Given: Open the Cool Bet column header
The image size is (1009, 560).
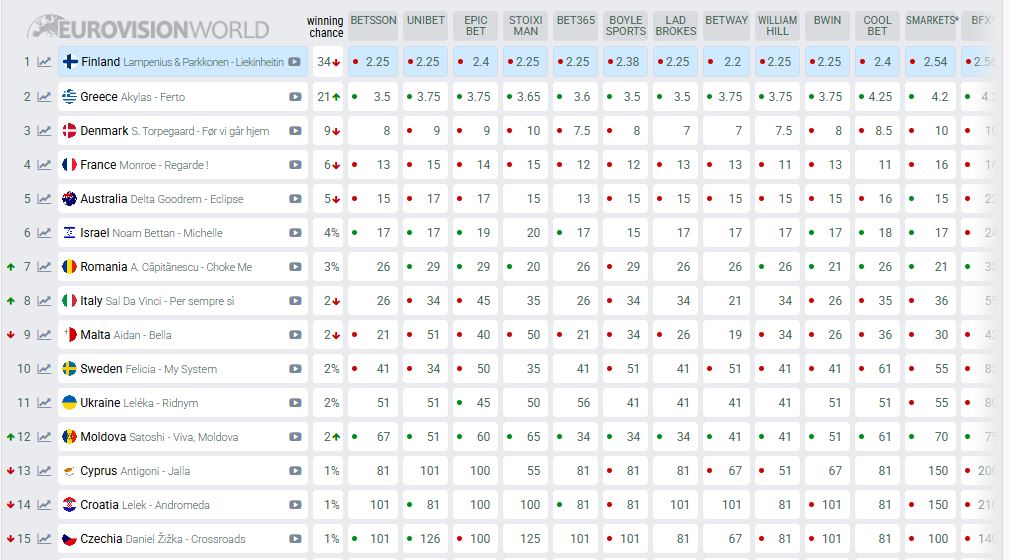Looking at the screenshot, I should 877,26.
